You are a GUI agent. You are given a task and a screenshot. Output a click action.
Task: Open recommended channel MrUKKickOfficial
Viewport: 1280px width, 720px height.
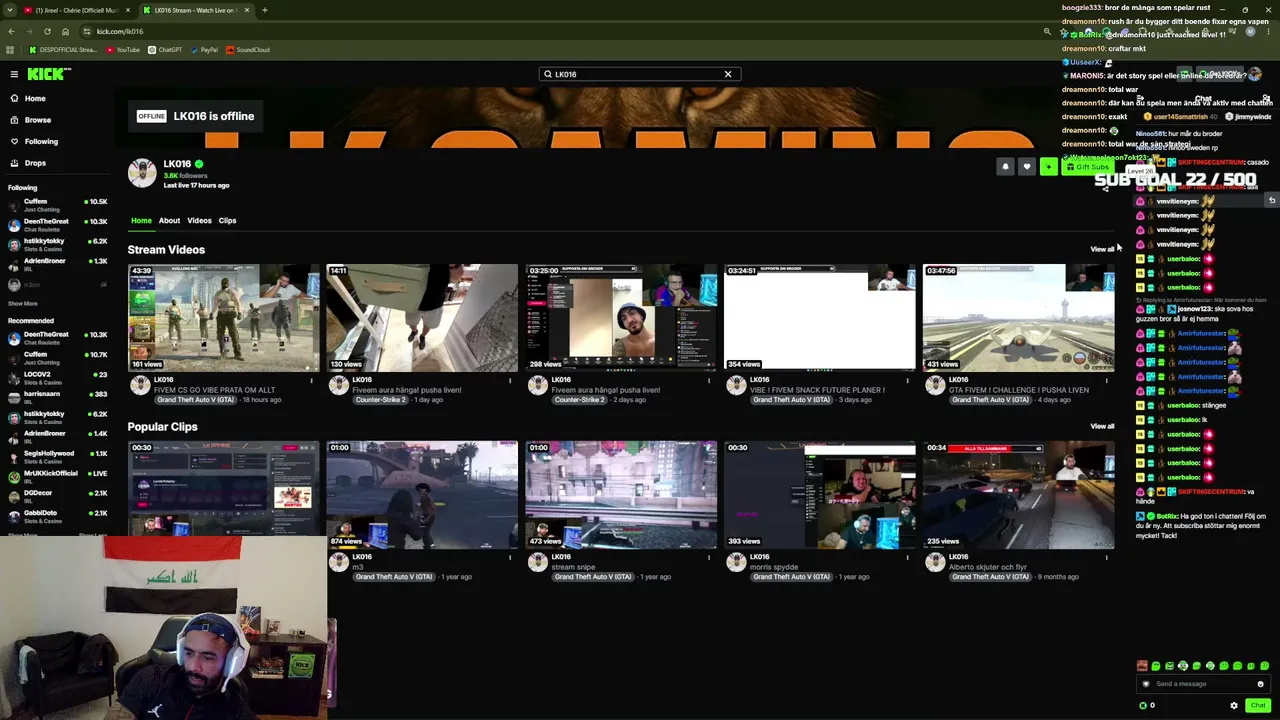[x=58, y=476]
